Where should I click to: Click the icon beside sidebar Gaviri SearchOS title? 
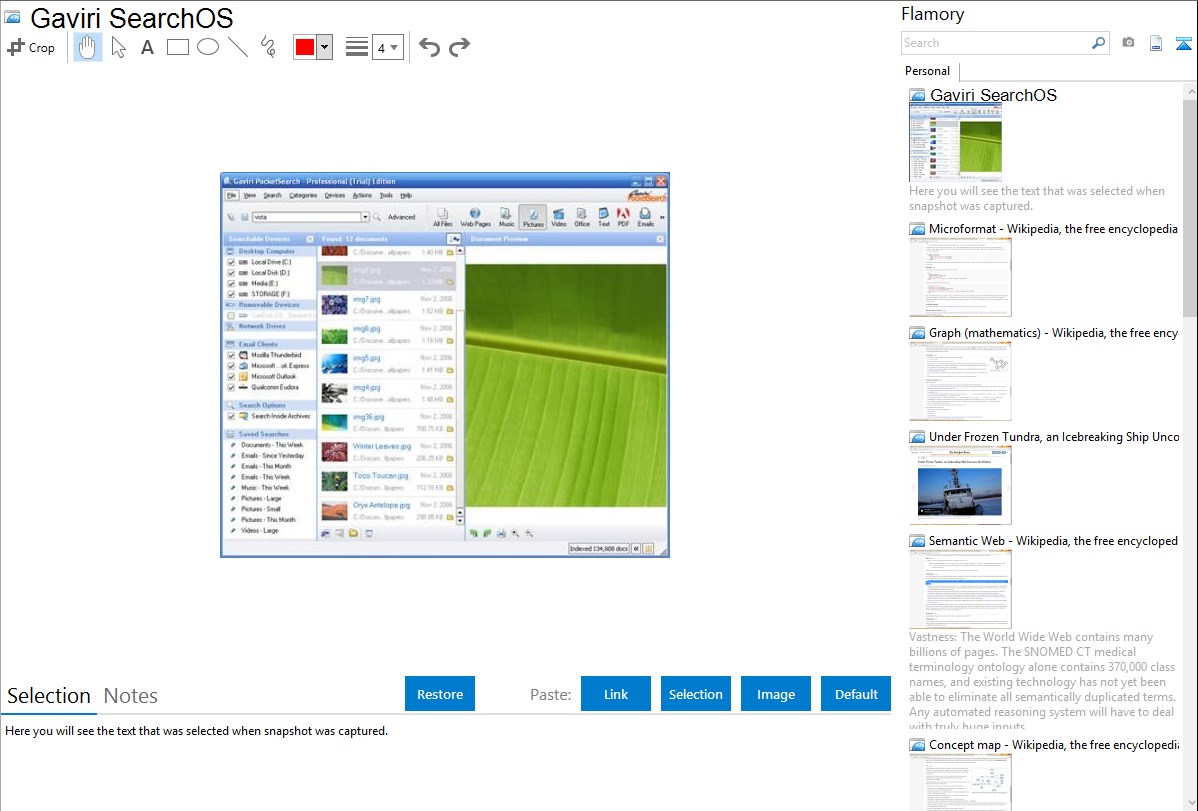coord(917,96)
